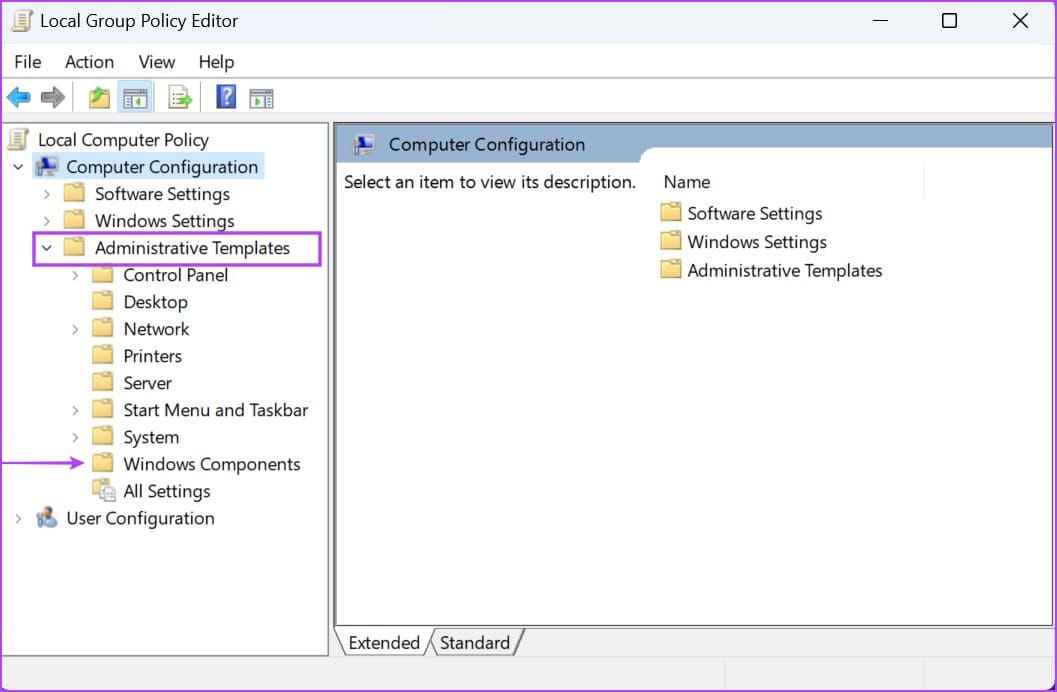Select Administrative Templates text in the right pane
The height and width of the screenshot is (692, 1057).
point(785,270)
